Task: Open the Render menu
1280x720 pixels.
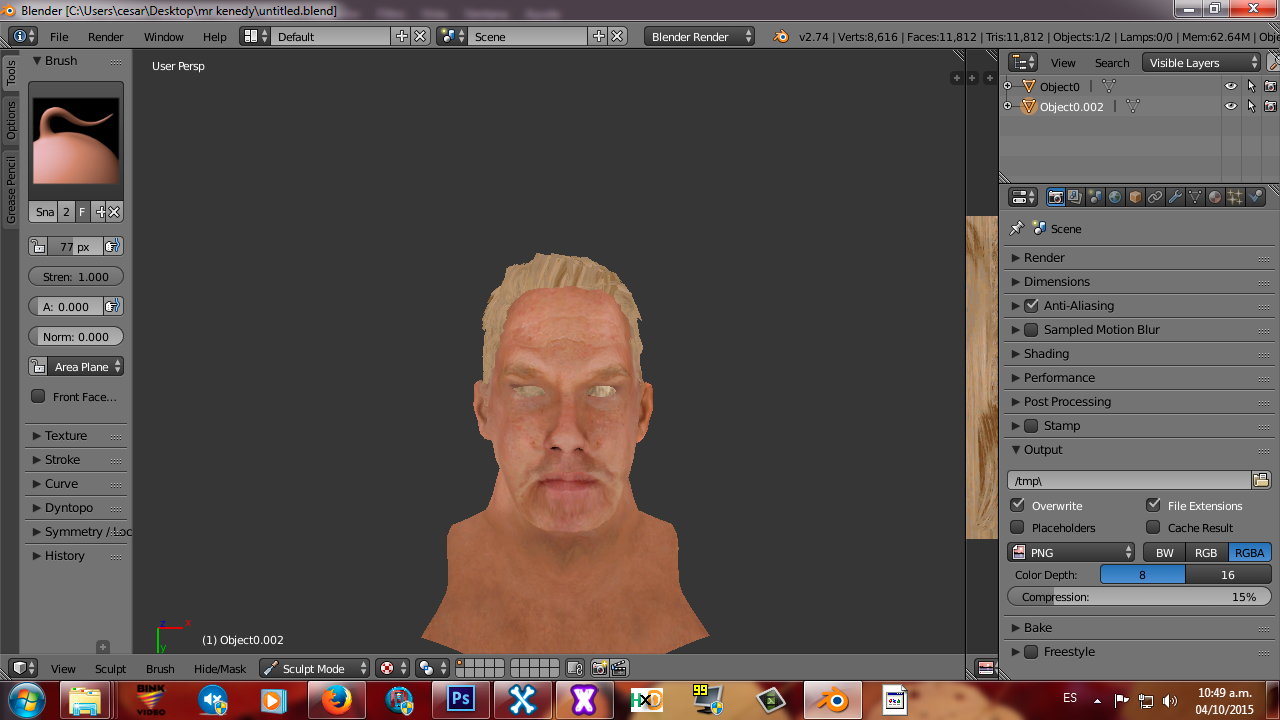Action: click(x=106, y=36)
